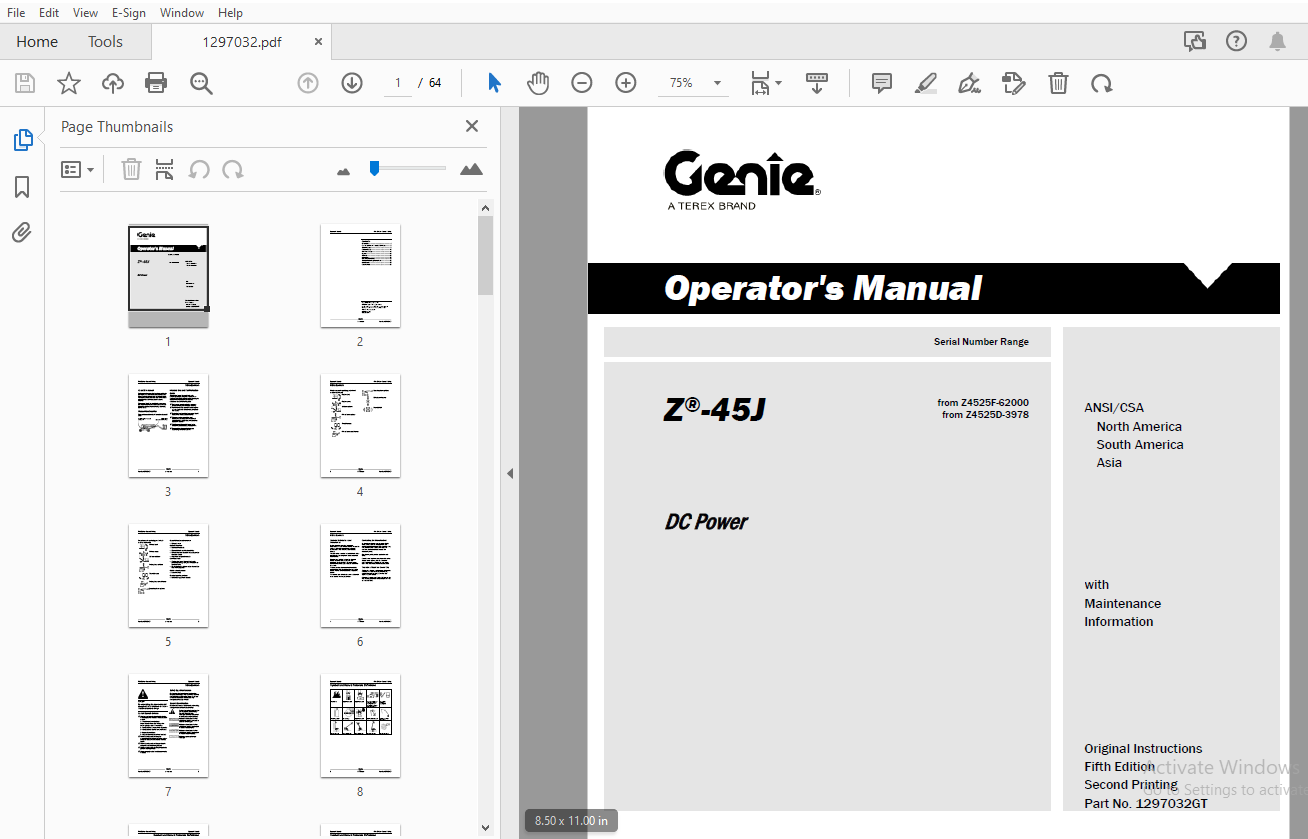Click the Save file icon
The image size is (1308, 839).
[24, 83]
